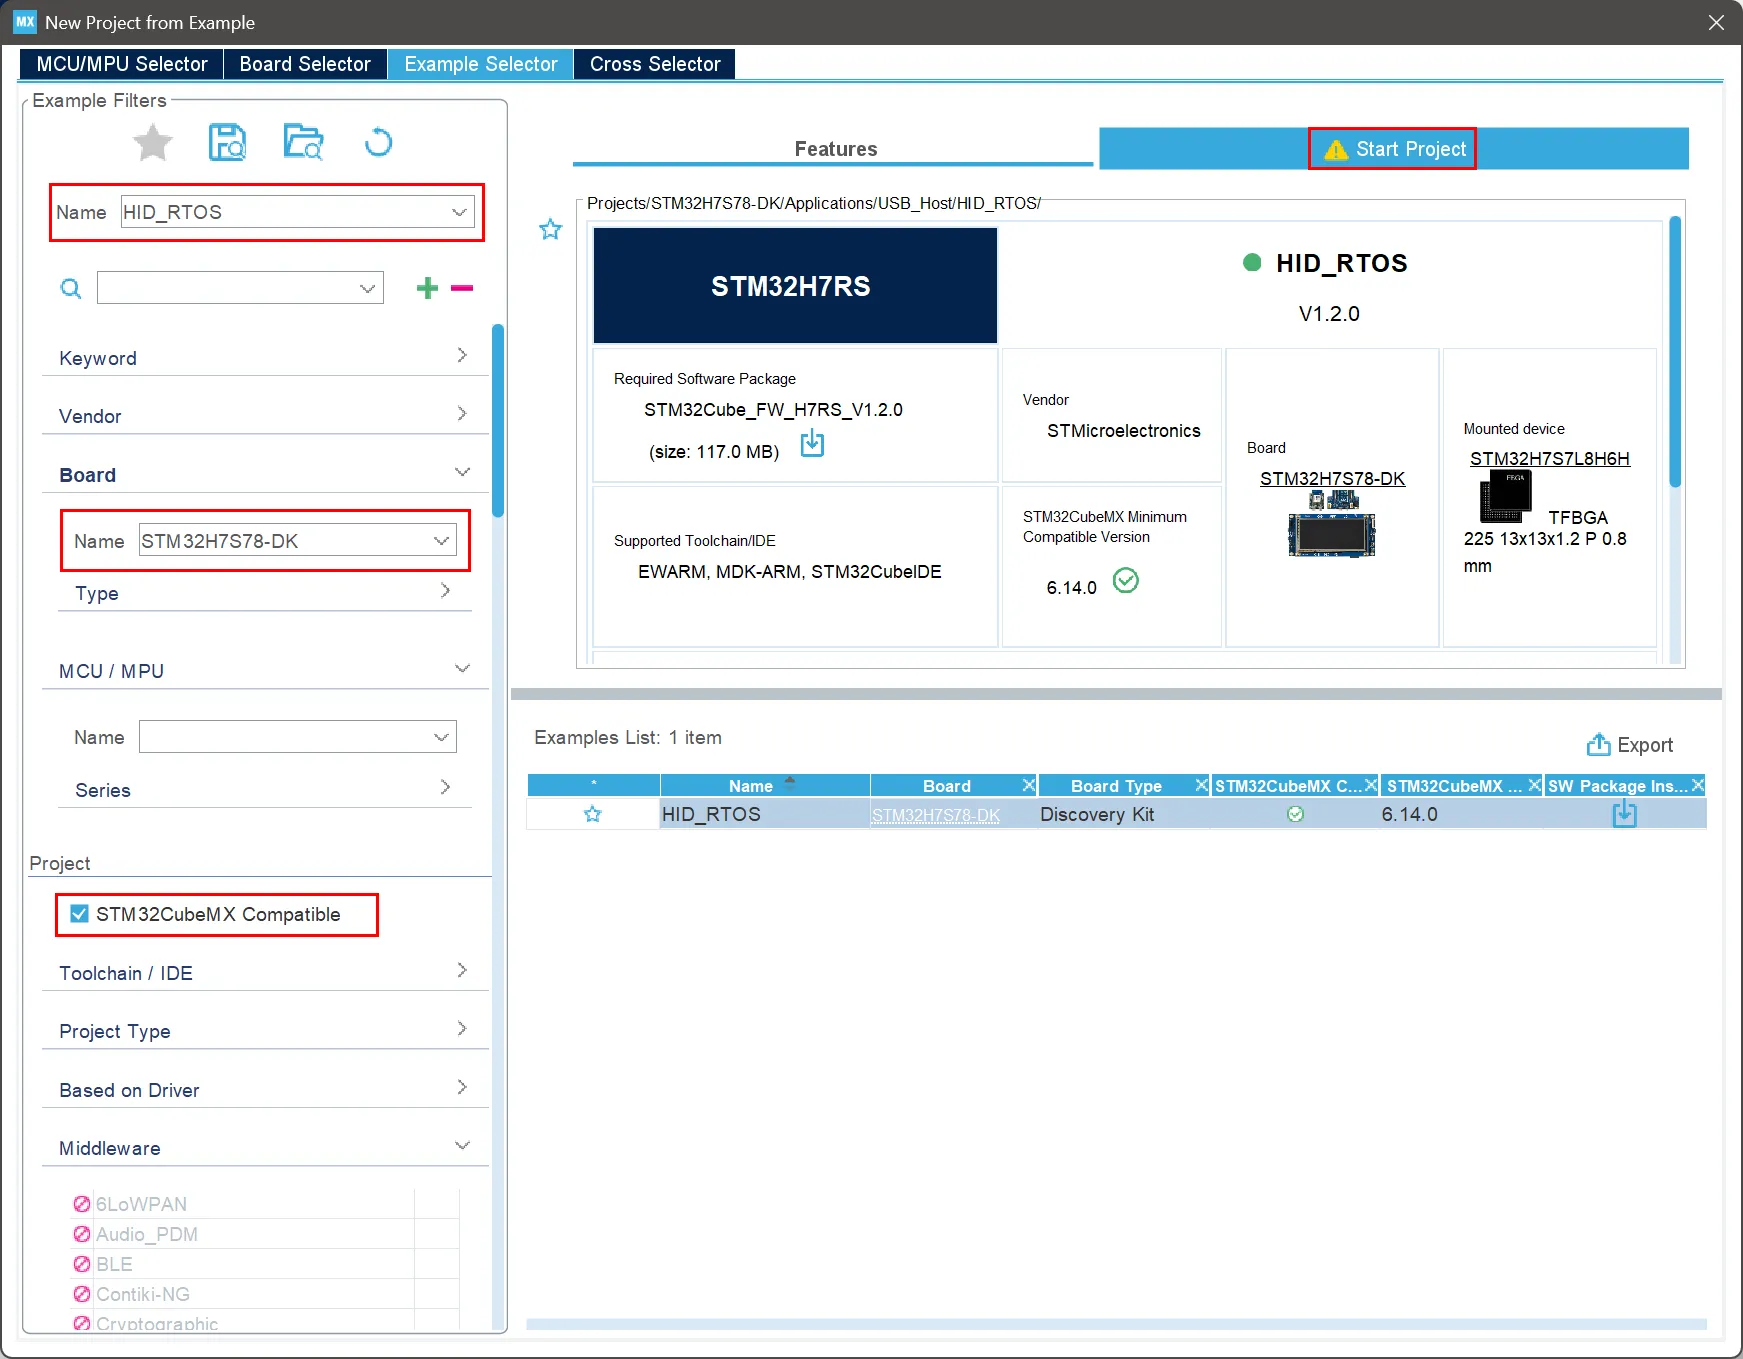The image size is (1743, 1359).
Task: Download the SW Package for HID_RTOS example
Action: click(x=1624, y=814)
